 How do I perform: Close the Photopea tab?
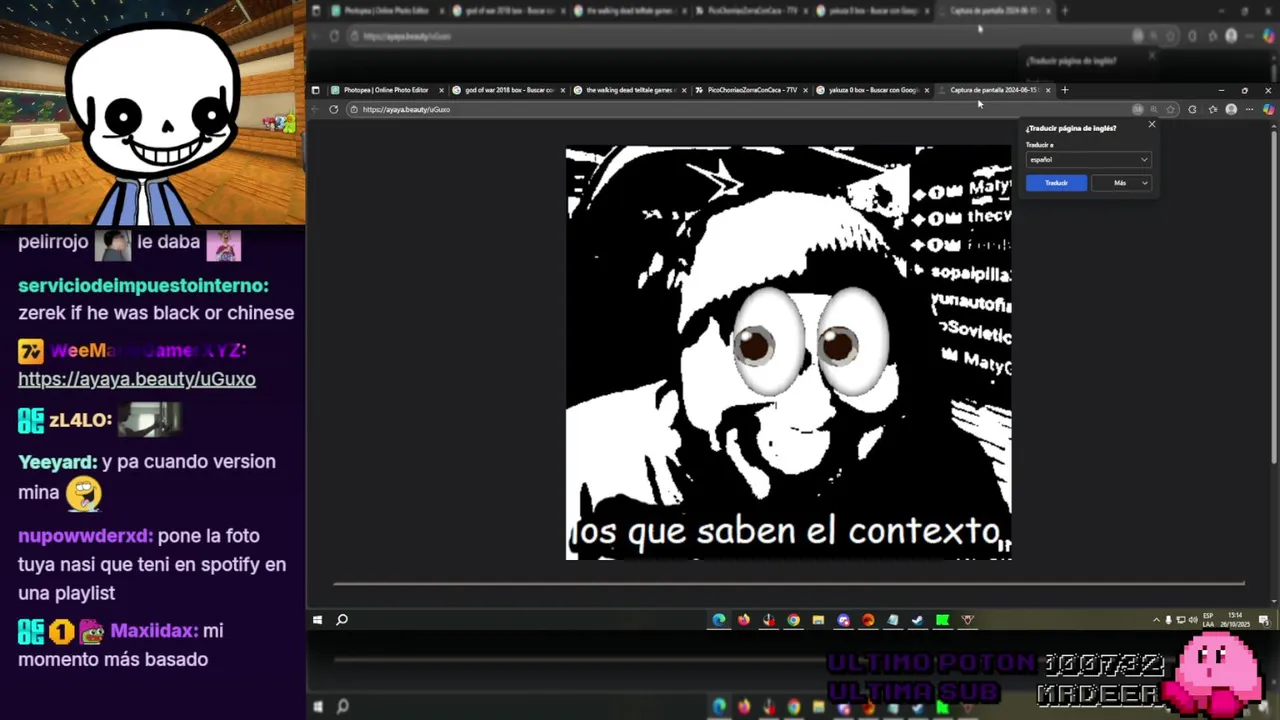pyautogui.click(x=441, y=90)
